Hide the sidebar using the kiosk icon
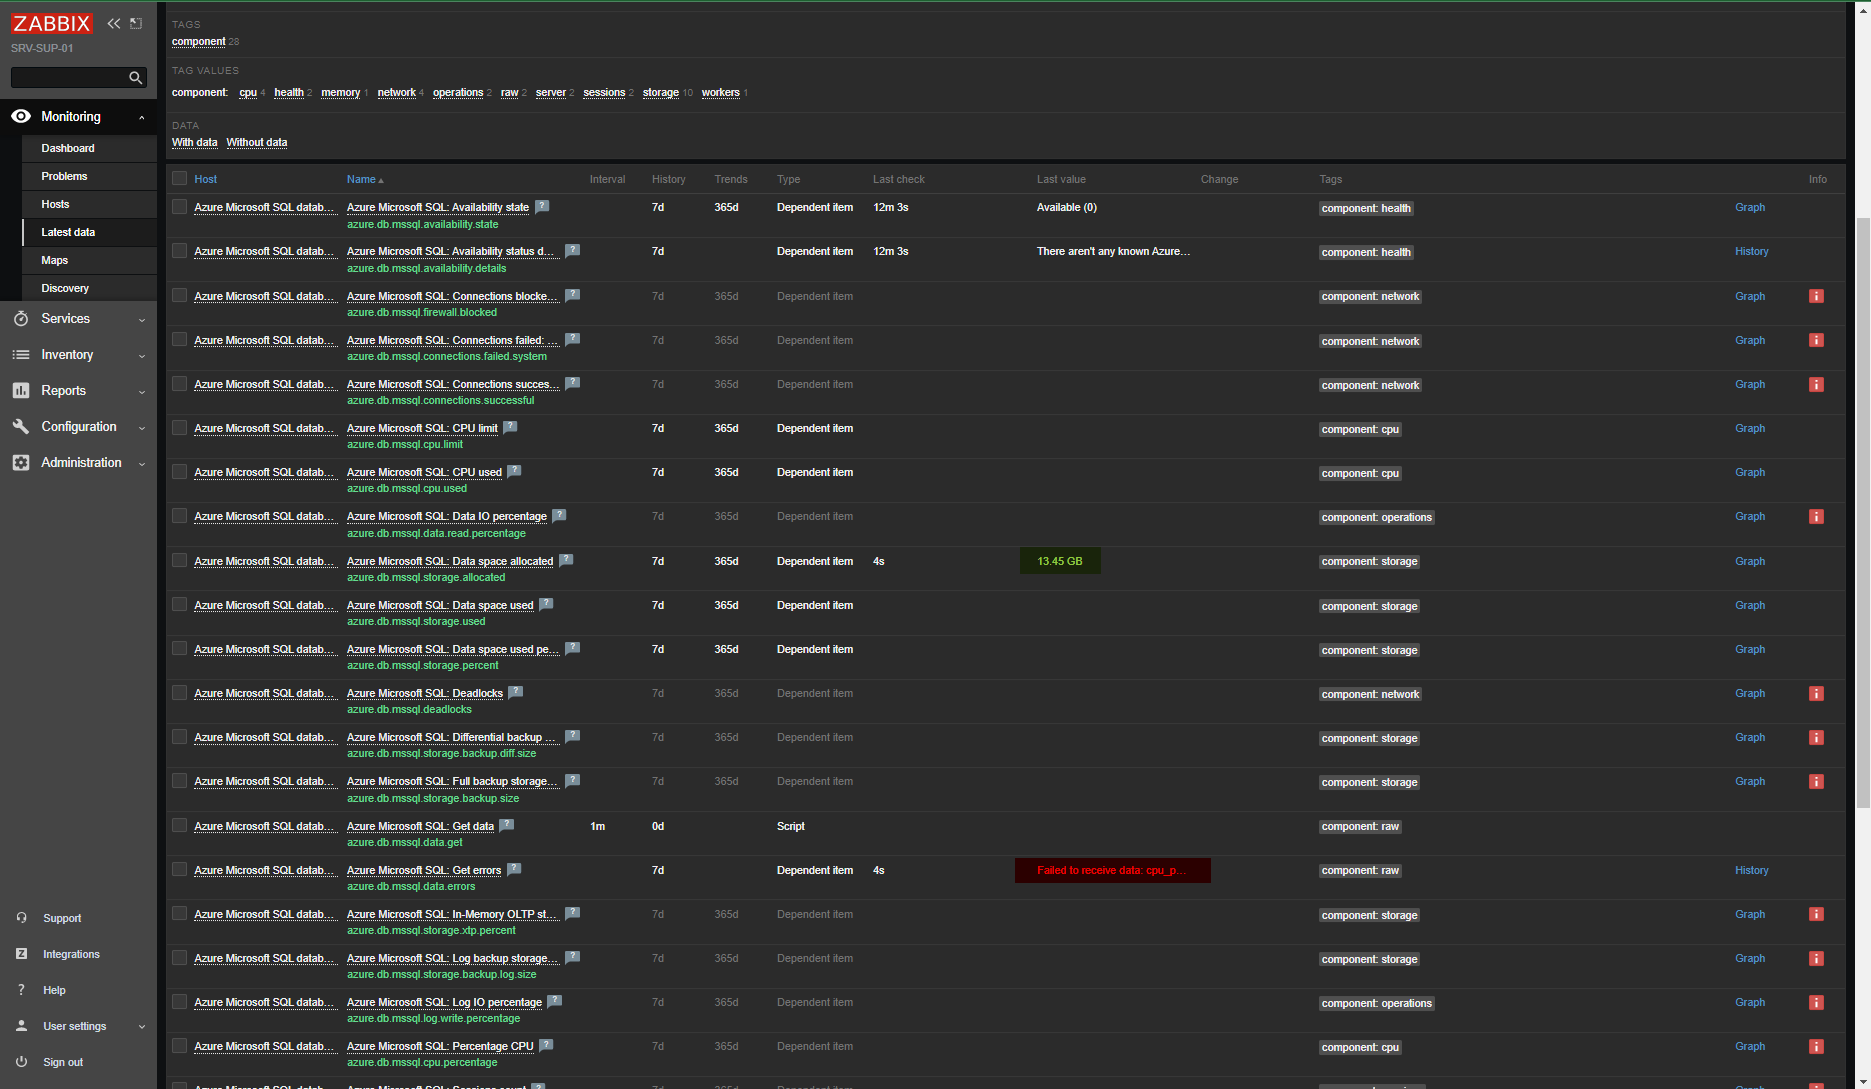Screen dimensions: 1871x1089 [x=136, y=23]
